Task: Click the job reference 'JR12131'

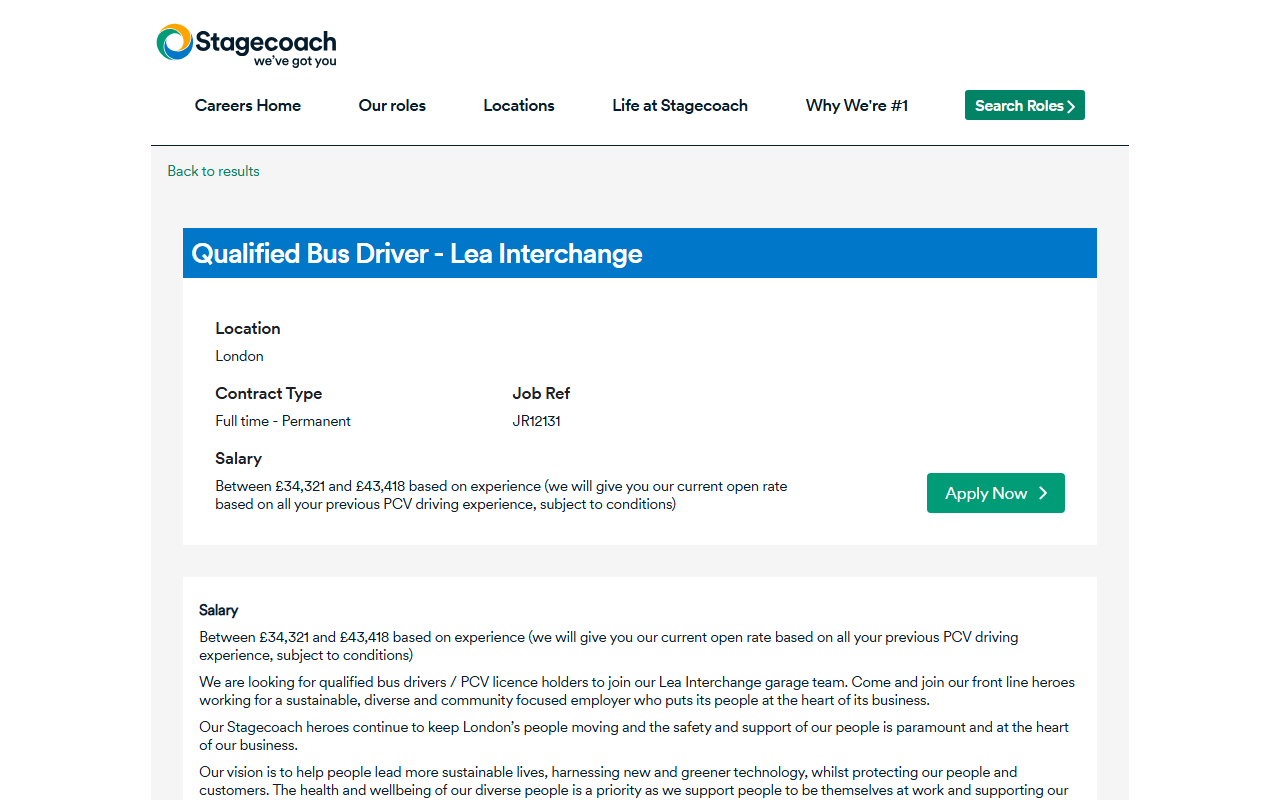Action: click(537, 421)
